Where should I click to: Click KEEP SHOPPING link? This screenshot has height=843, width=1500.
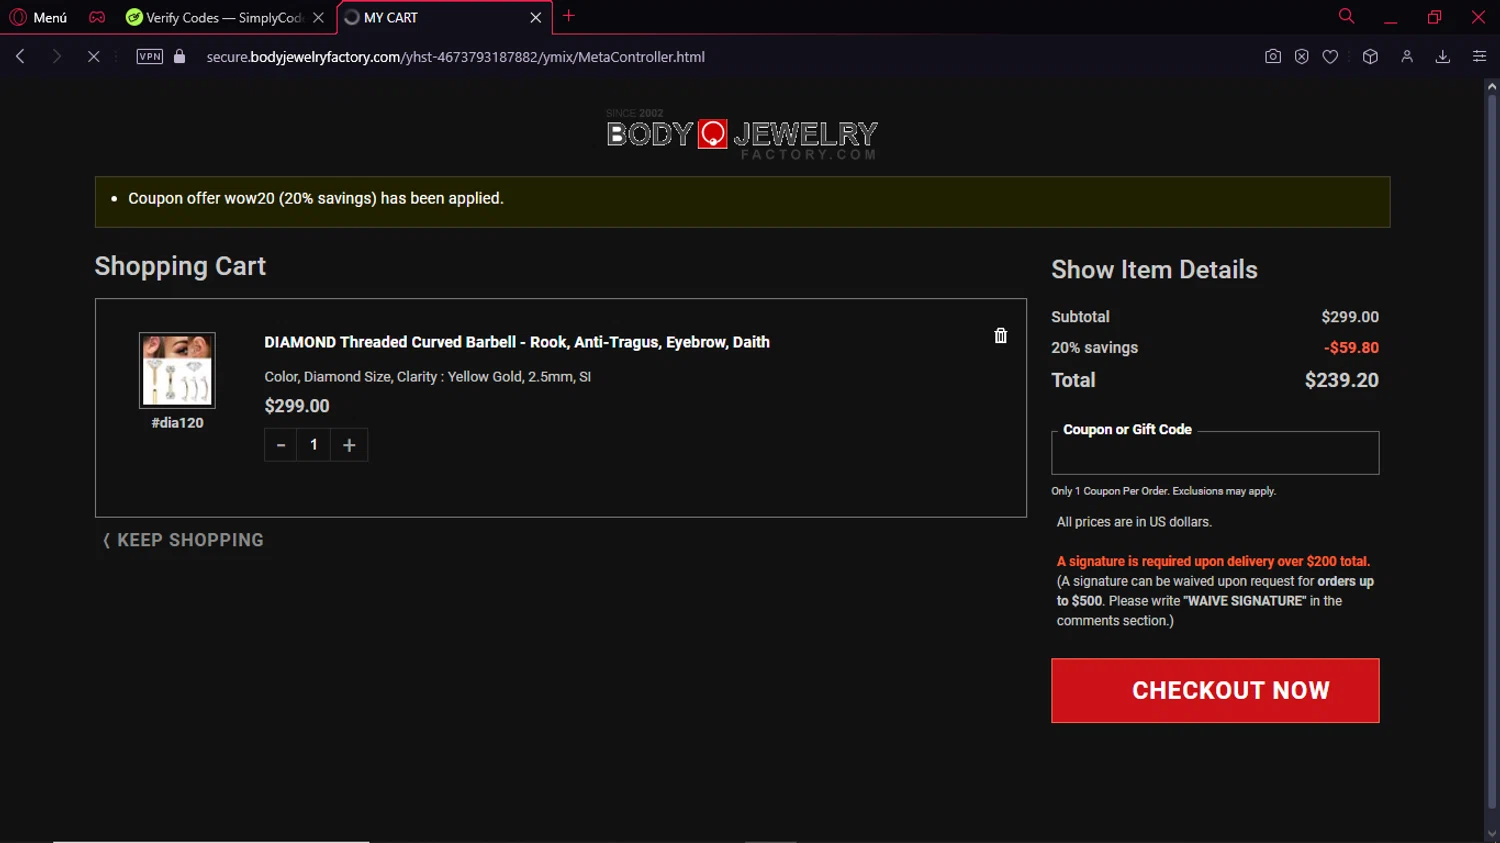coord(183,540)
